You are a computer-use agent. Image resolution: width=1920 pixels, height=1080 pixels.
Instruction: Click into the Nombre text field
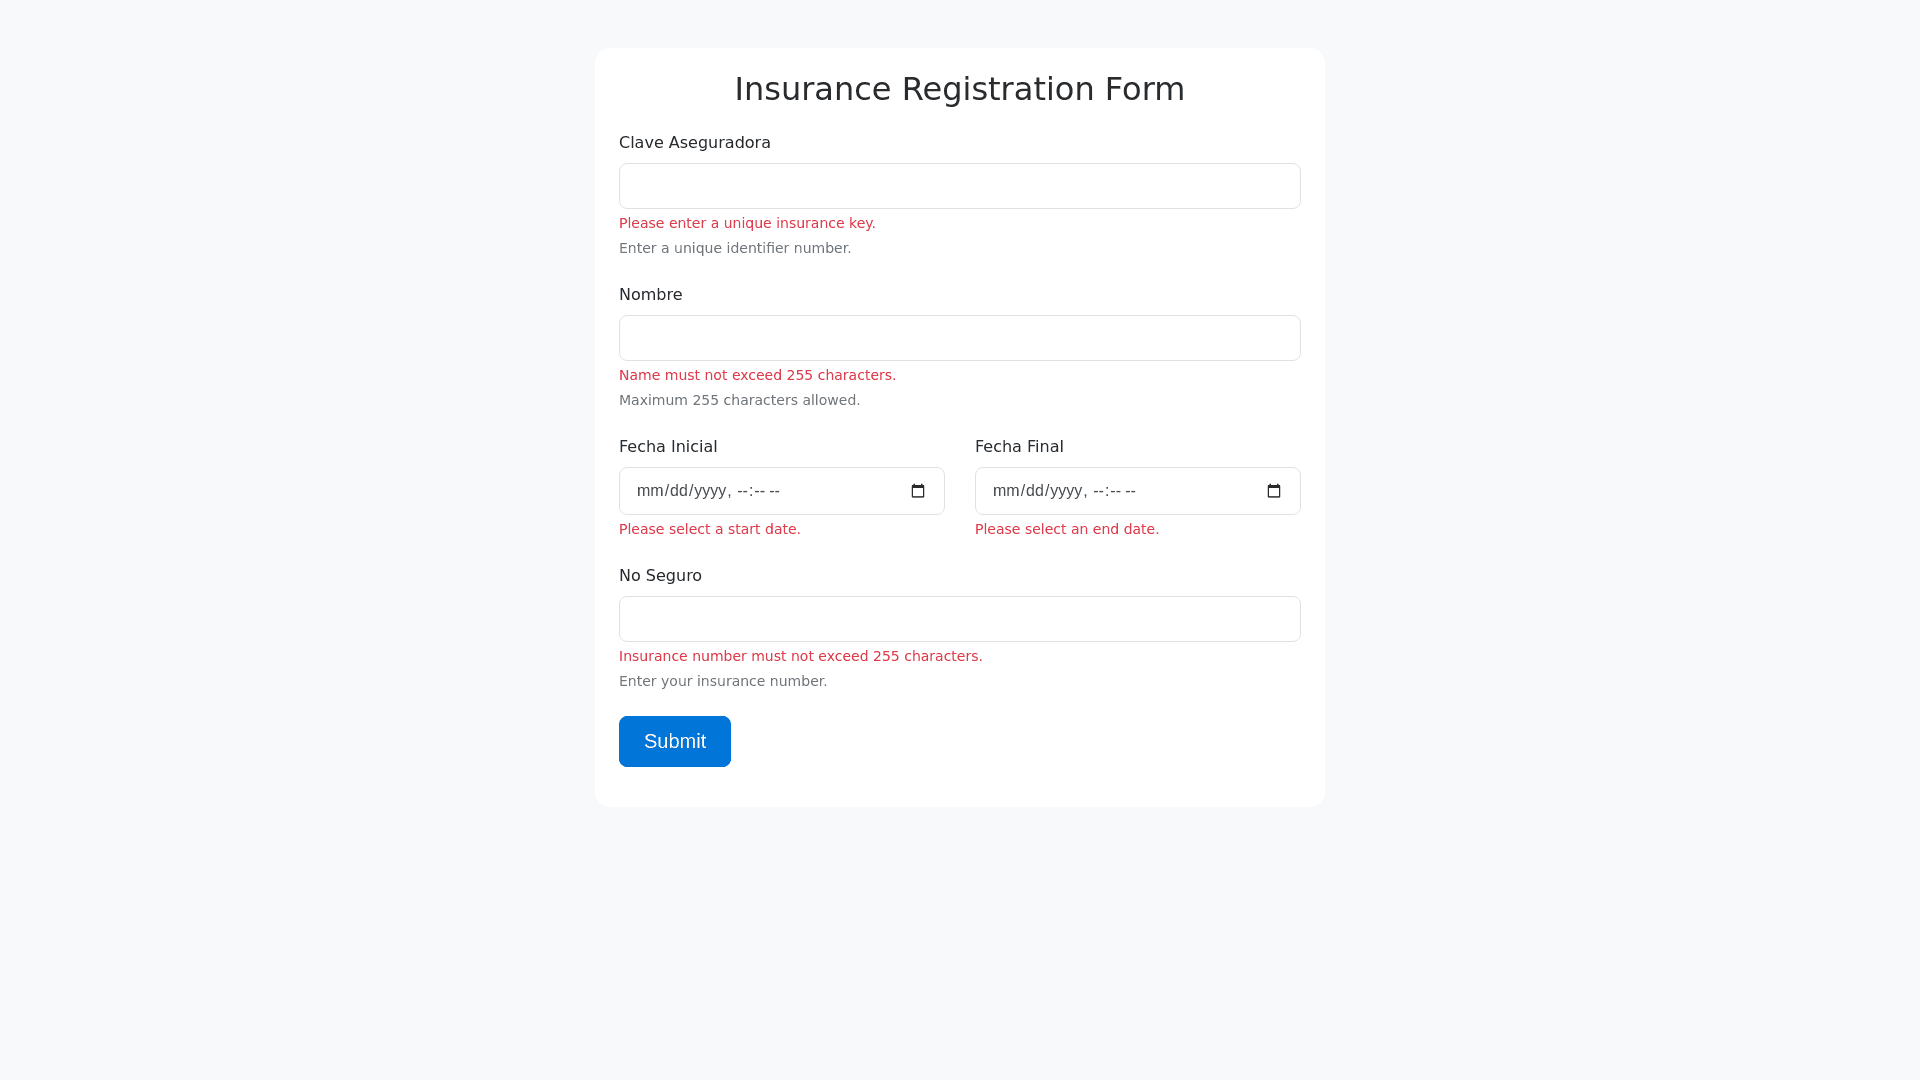[x=960, y=338]
